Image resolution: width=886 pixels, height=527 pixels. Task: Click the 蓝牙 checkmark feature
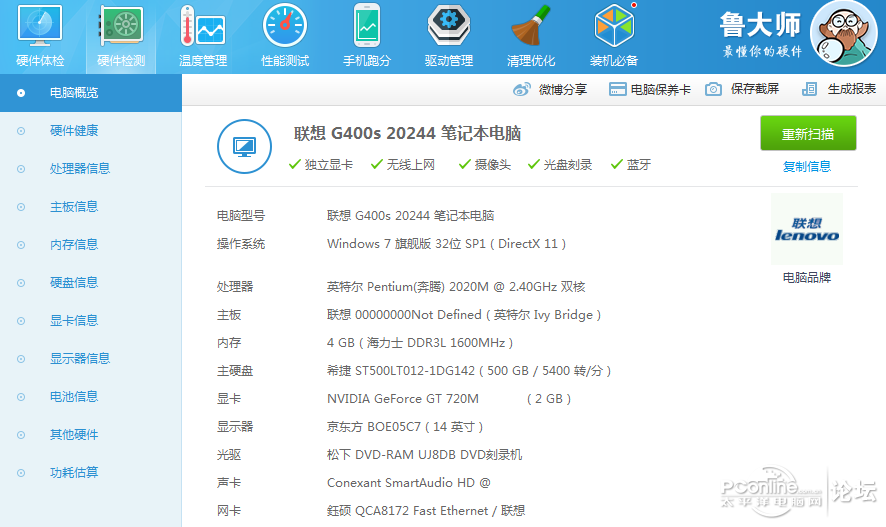(631, 164)
